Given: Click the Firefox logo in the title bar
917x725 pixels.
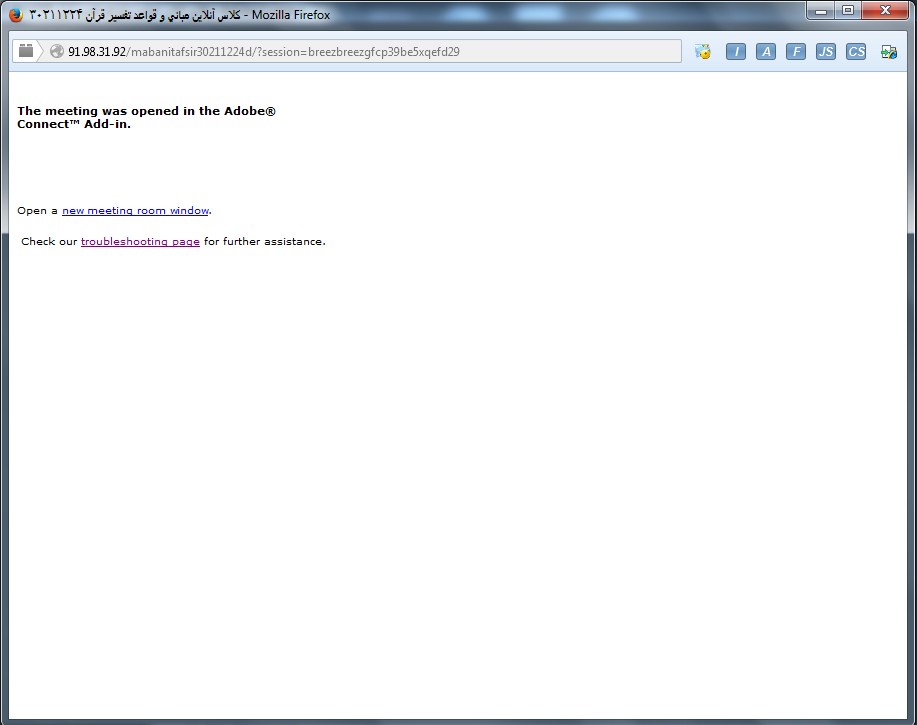Looking at the screenshot, I should pyautogui.click(x=16, y=15).
